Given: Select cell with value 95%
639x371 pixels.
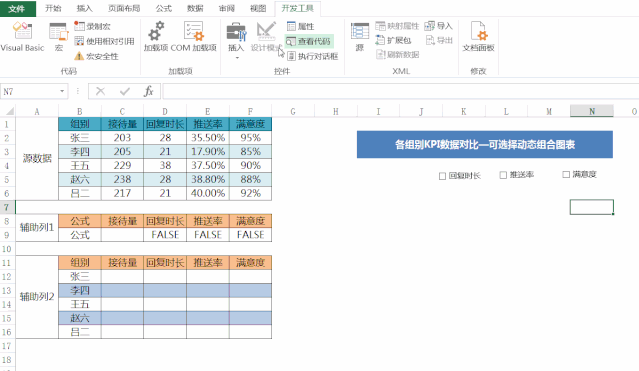Looking at the screenshot, I should pos(250,138).
